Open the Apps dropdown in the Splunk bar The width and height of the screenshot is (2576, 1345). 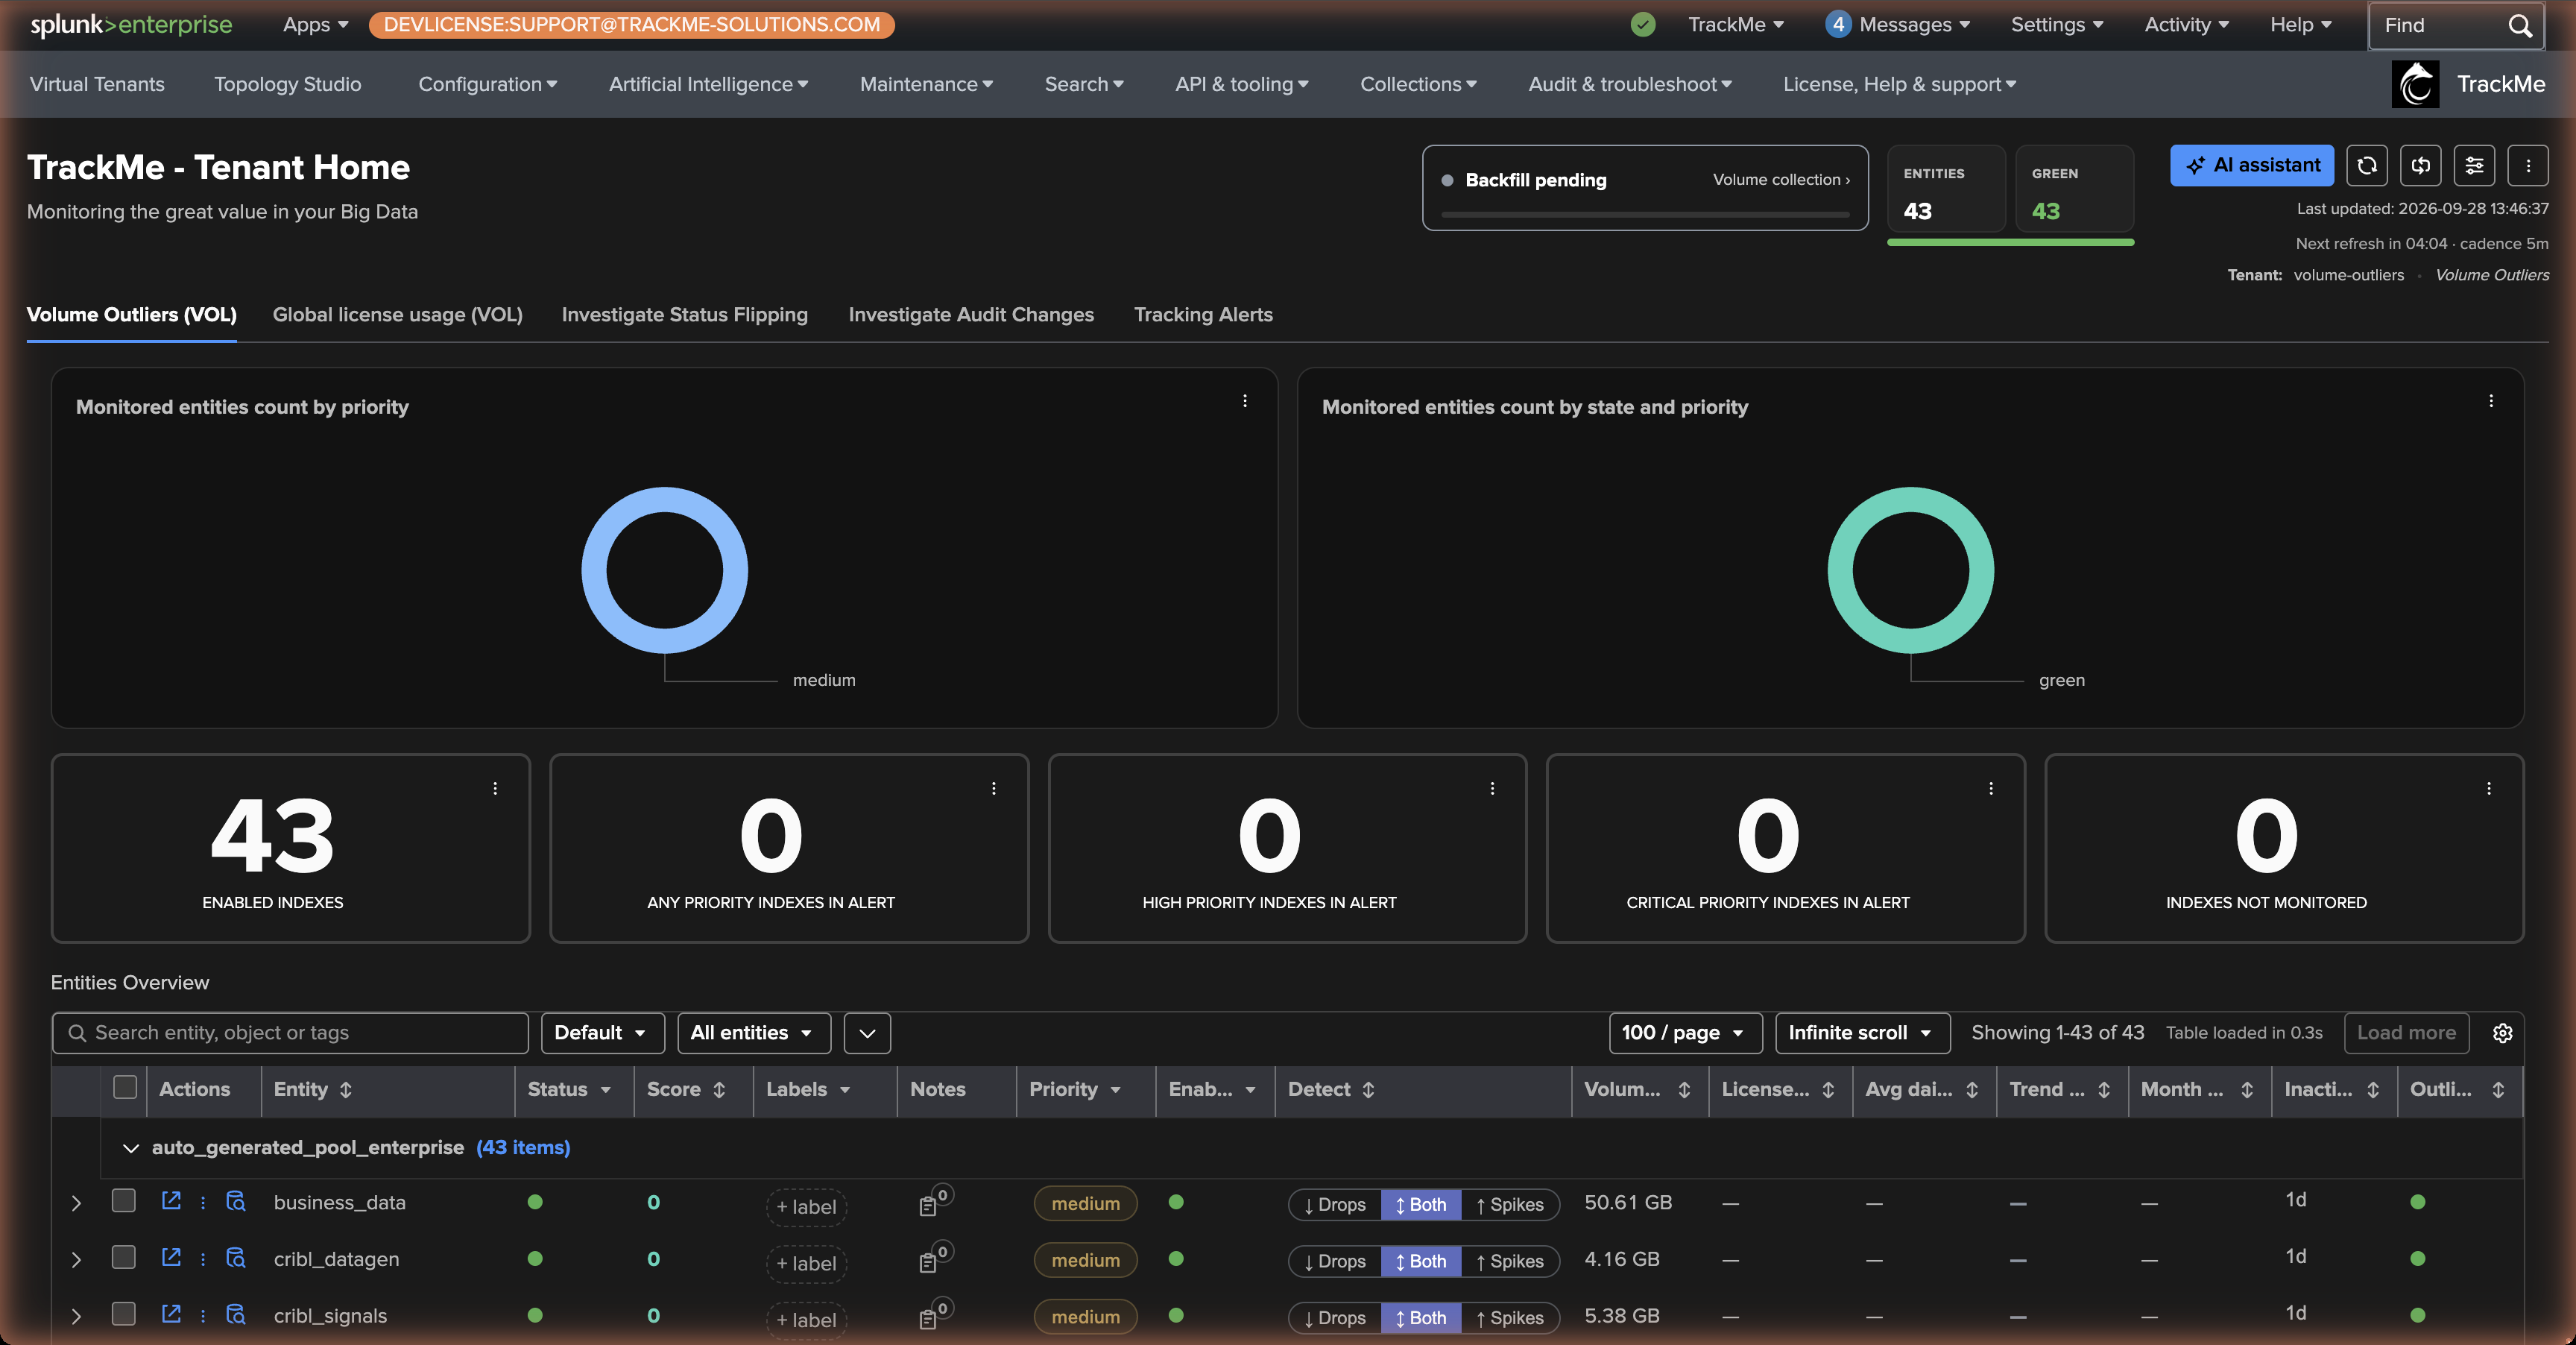click(315, 25)
